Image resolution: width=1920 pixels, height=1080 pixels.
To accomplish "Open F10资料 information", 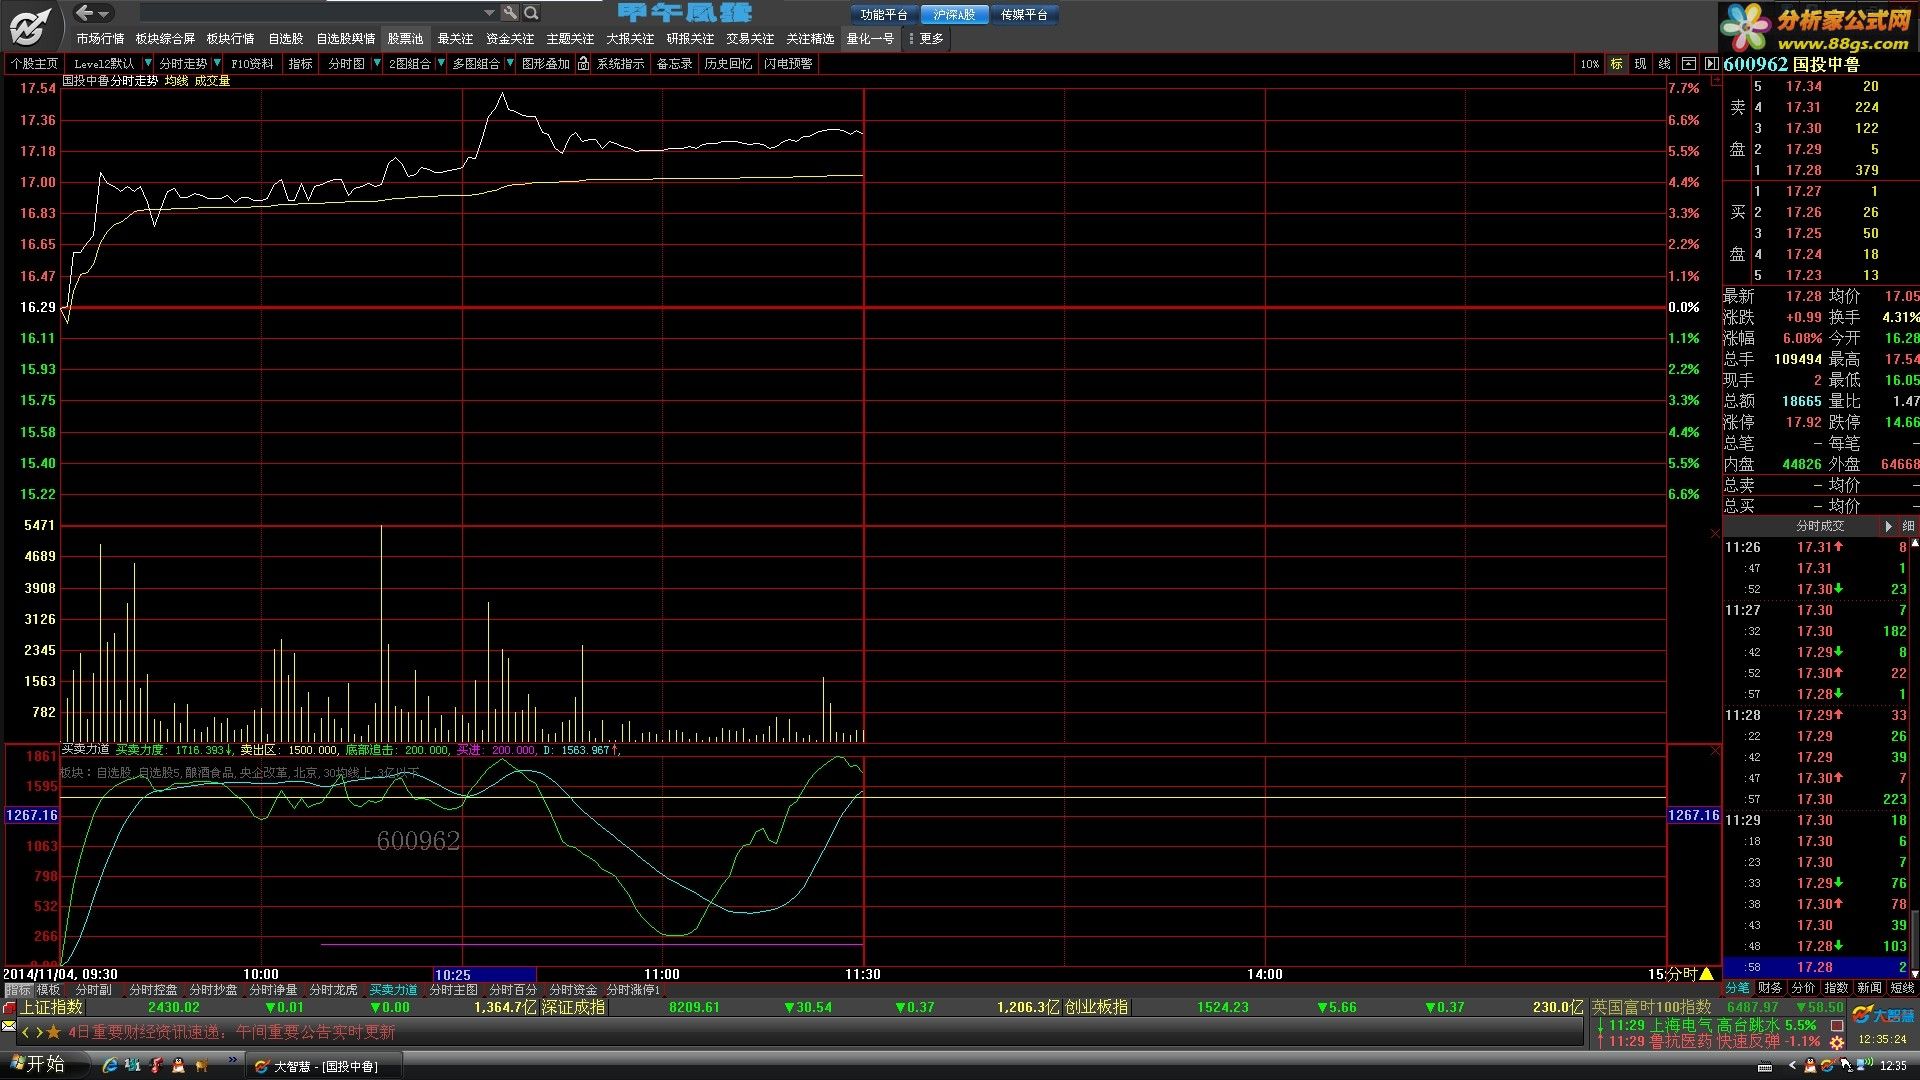I will [x=252, y=63].
